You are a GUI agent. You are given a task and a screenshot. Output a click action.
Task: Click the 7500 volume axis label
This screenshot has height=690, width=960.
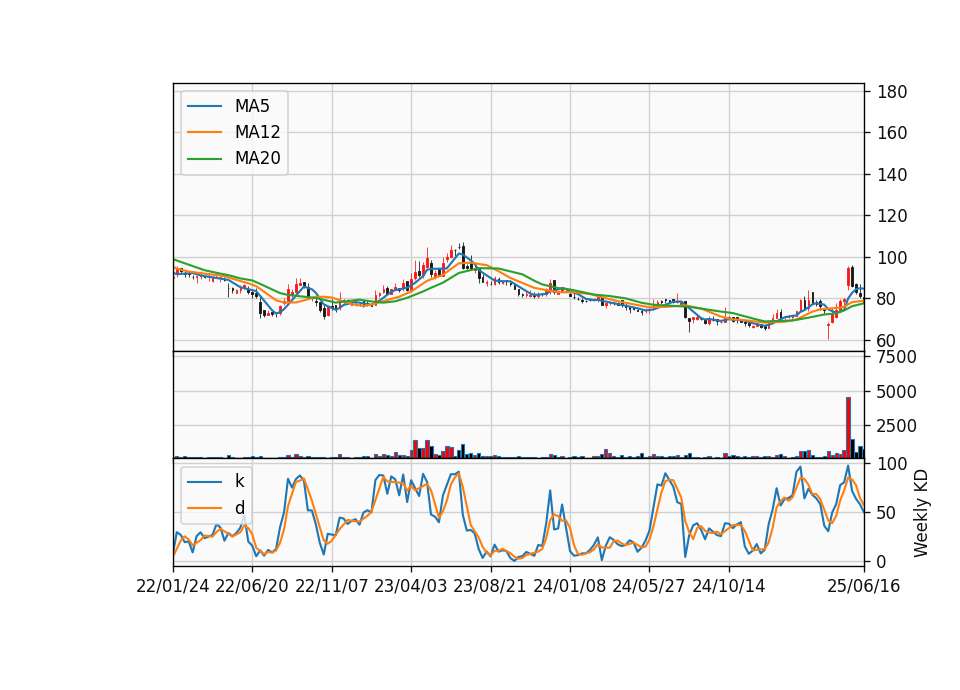896,357
